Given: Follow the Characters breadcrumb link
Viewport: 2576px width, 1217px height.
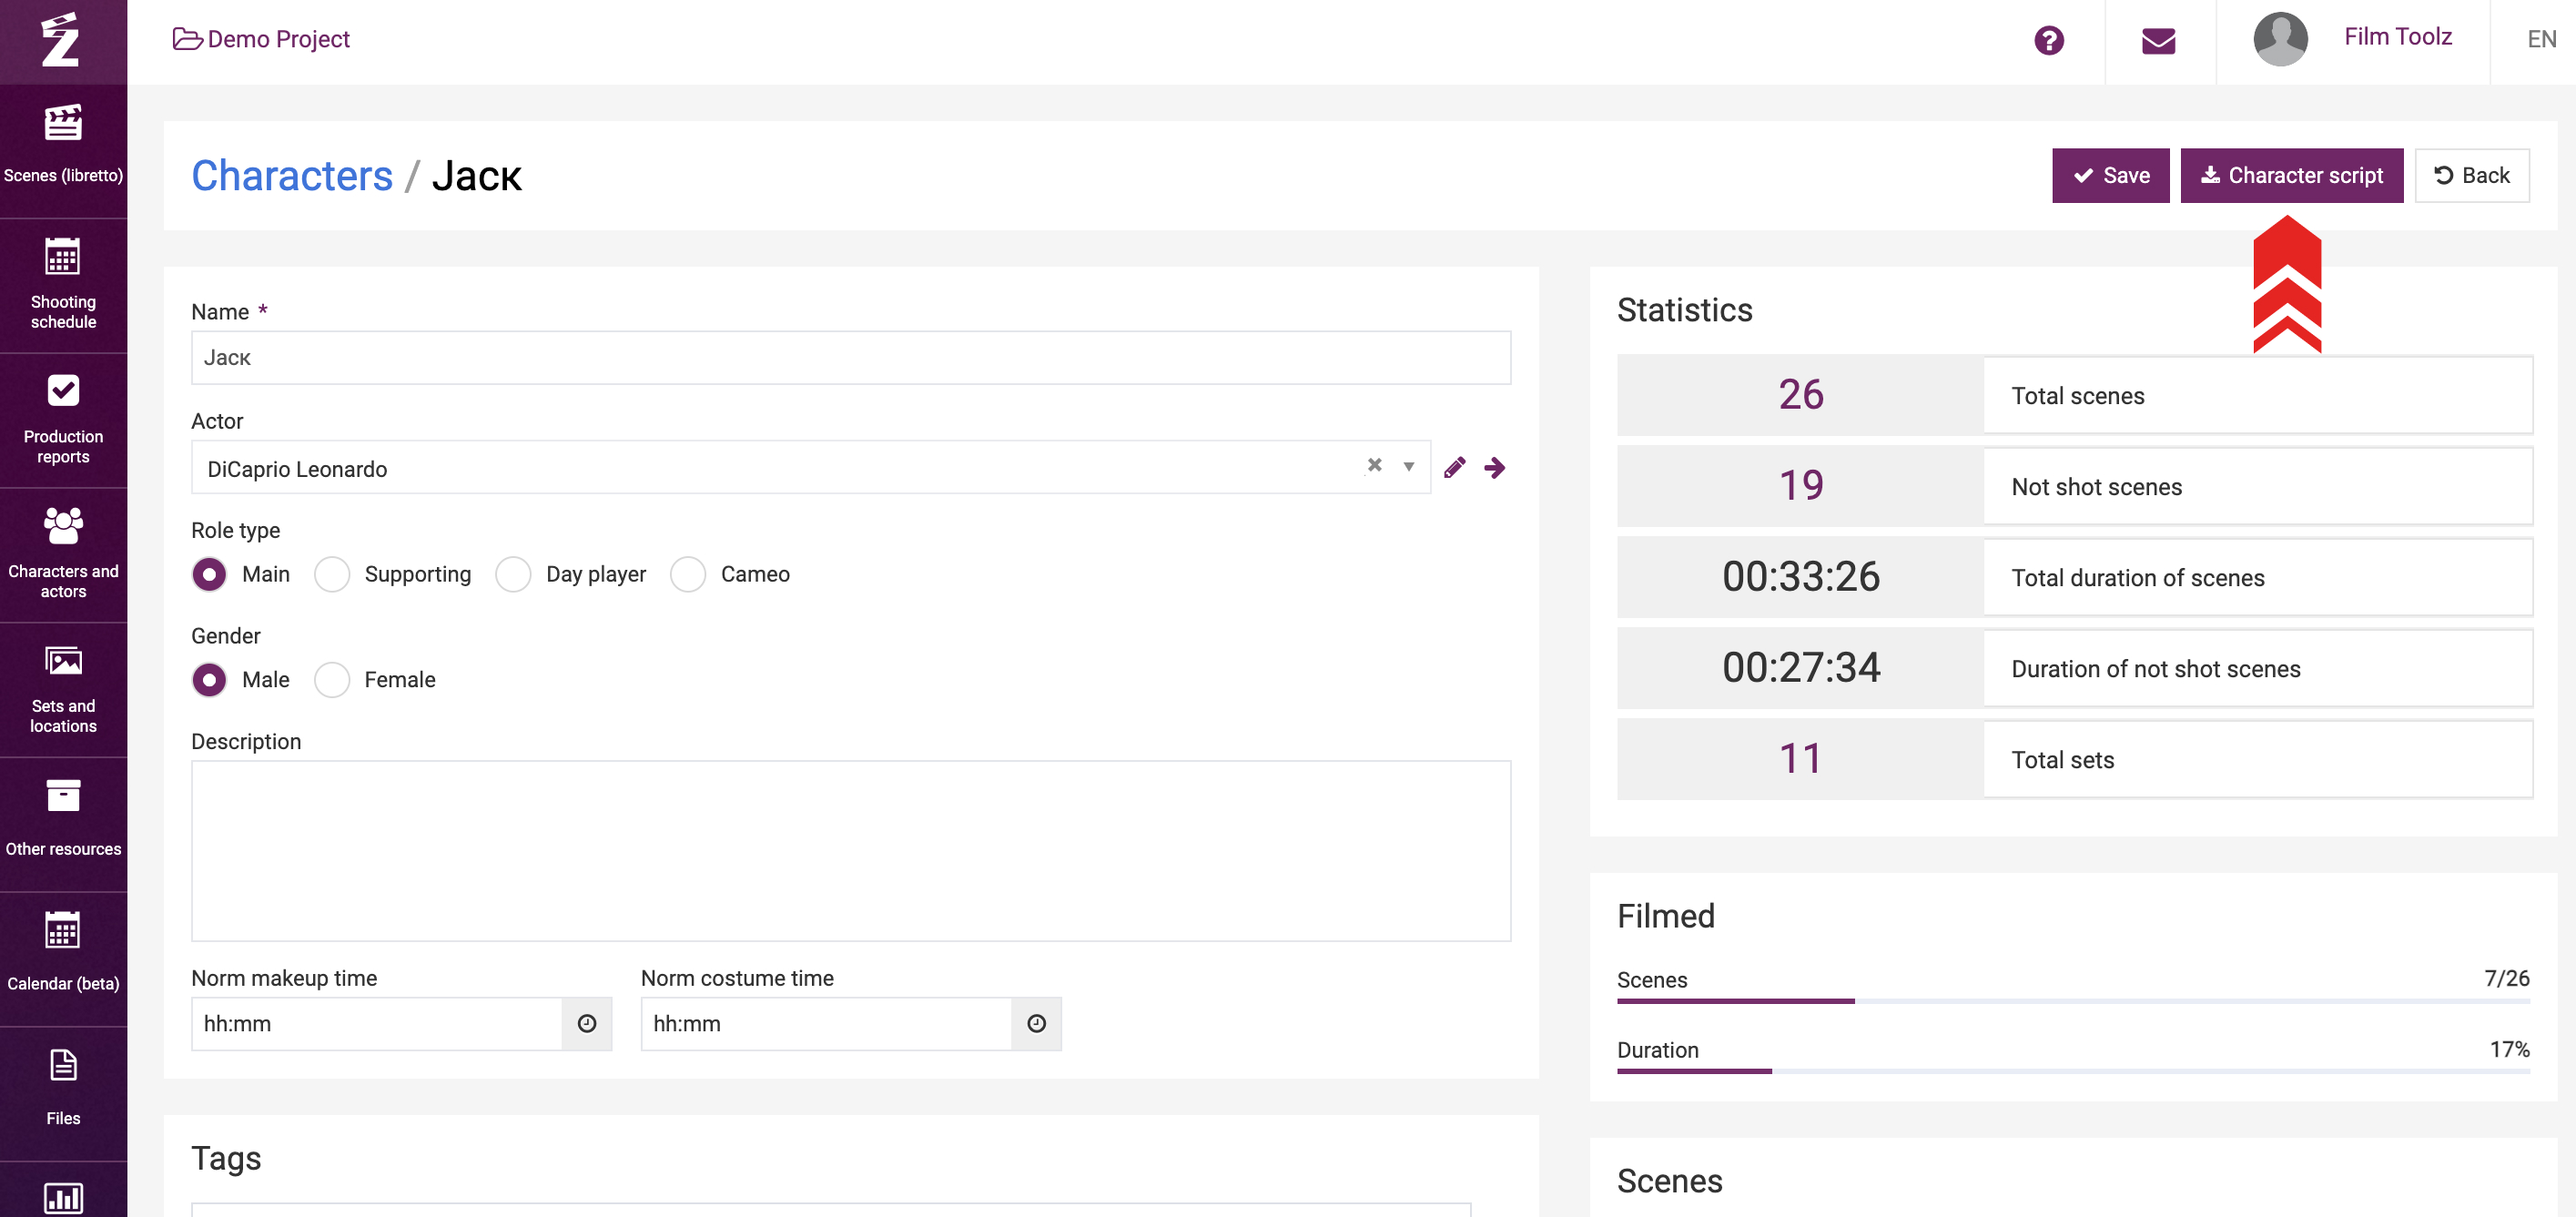Looking at the screenshot, I should pyautogui.click(x=292, y=175).
